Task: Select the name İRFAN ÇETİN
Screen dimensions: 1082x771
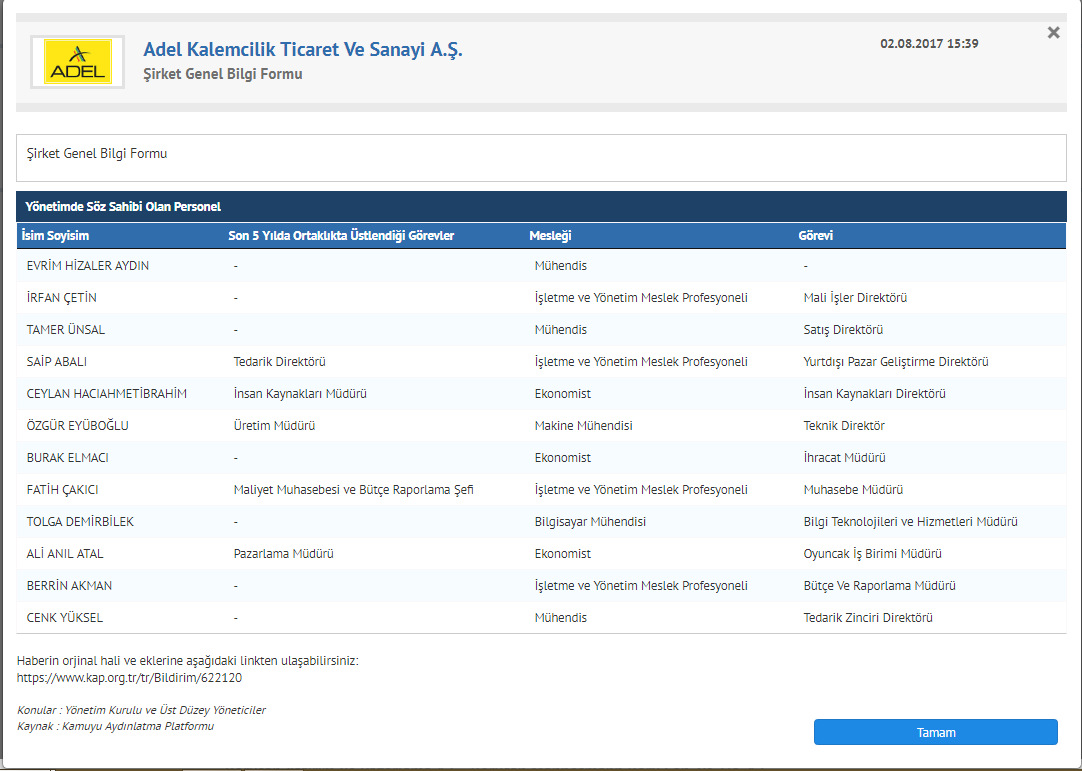Action: coord(61,297)
